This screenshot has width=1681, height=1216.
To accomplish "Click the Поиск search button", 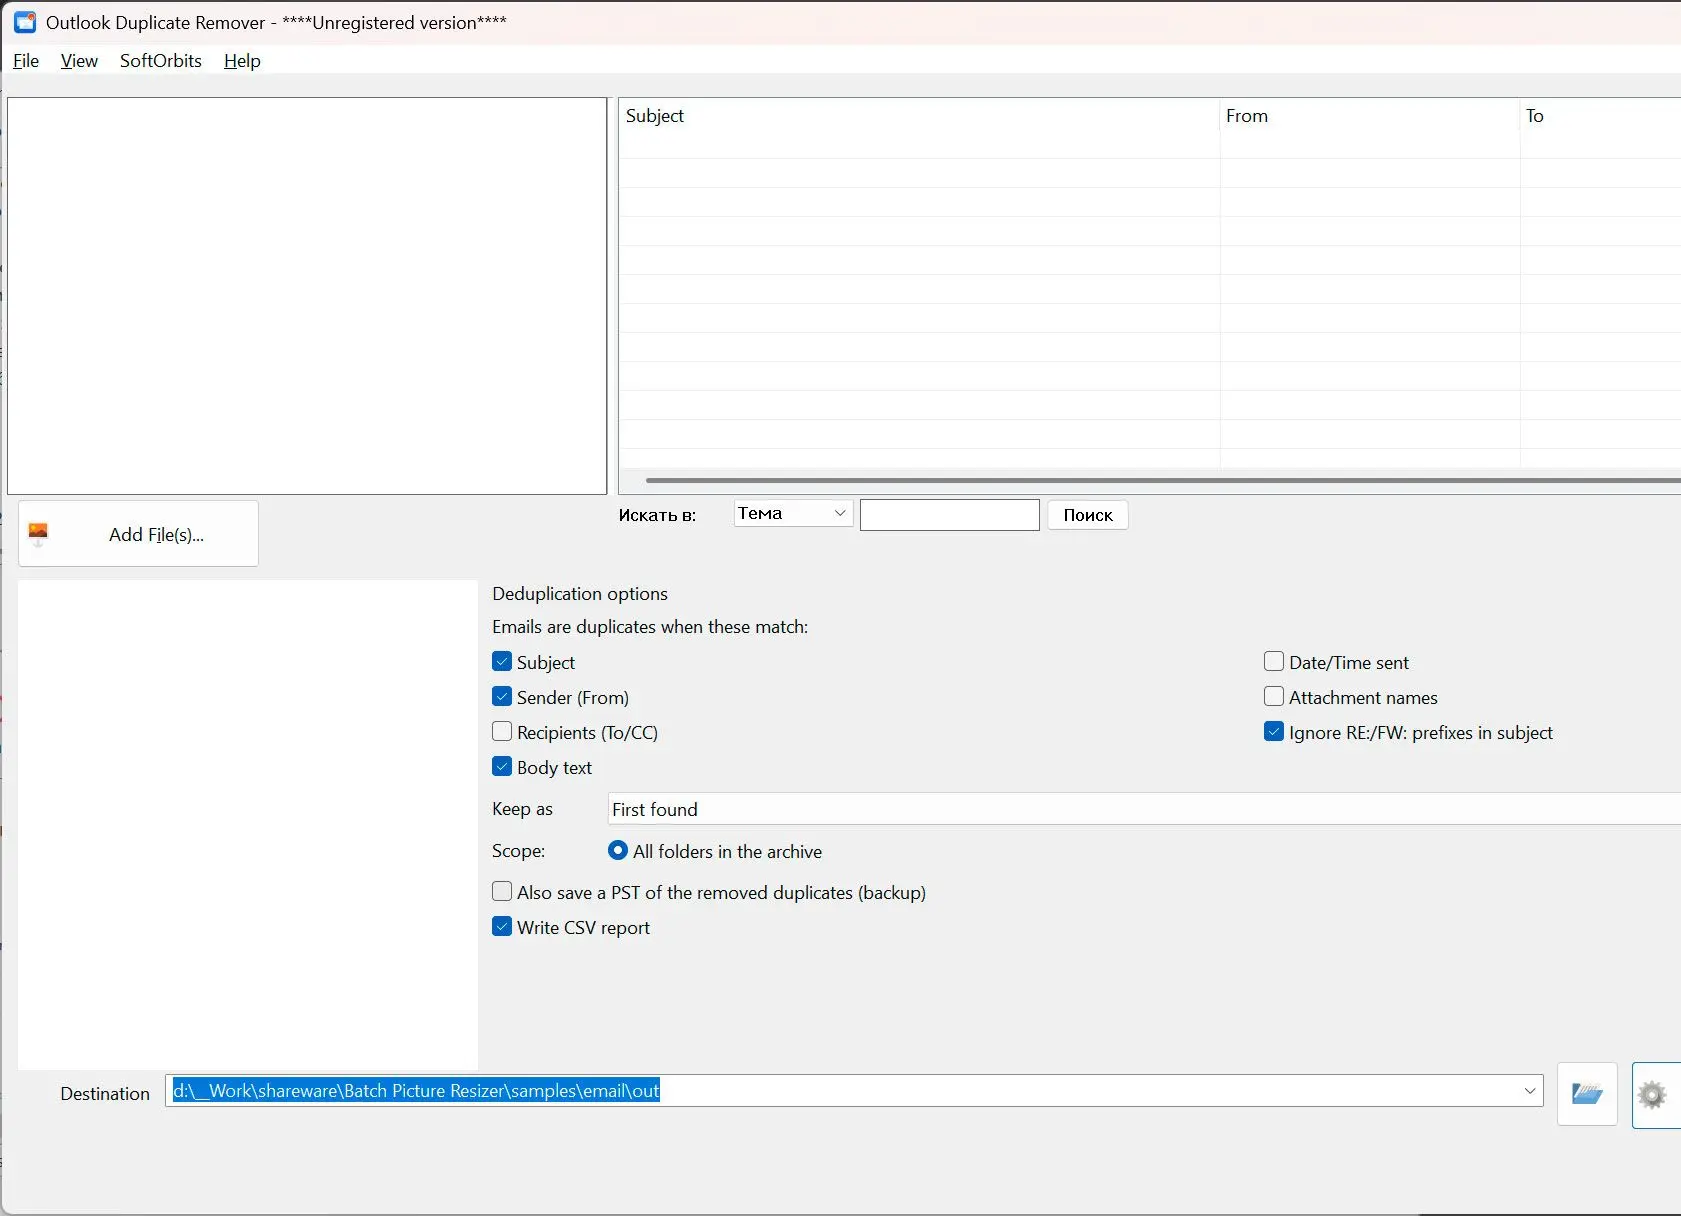I will click(x=1088, y=515).
